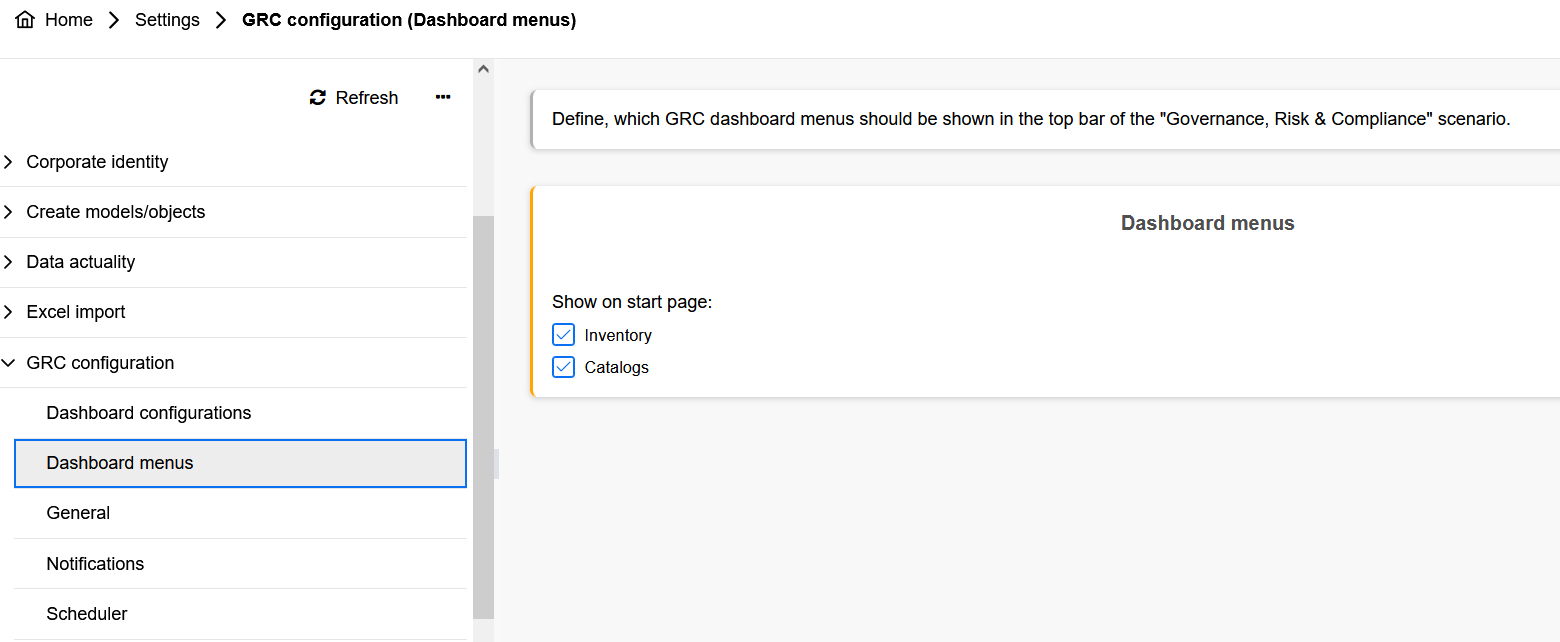The image size is (1560, 642).
Task: Click the Home house icon in breadcrumb
Action: [25, 20]
